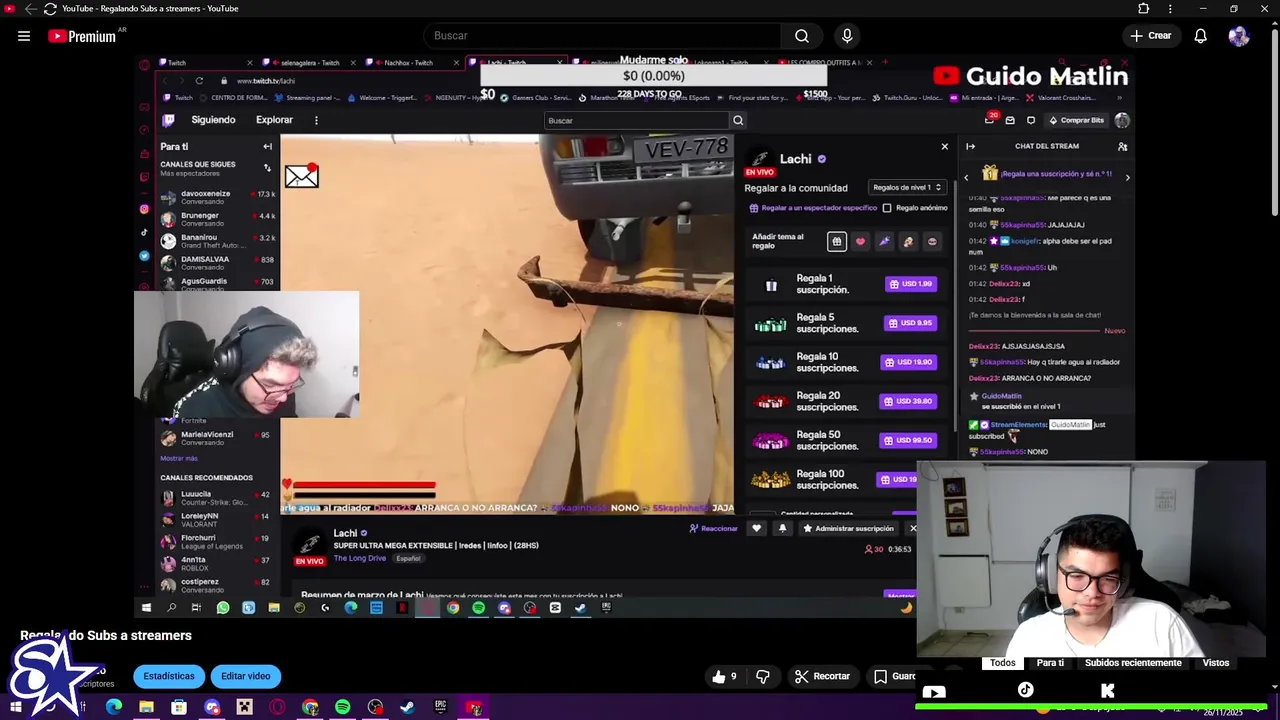This screenshot has width=1280, height=720.
Task: Toggle the heart follow button under the stream
Action: [x=757, y=529]
